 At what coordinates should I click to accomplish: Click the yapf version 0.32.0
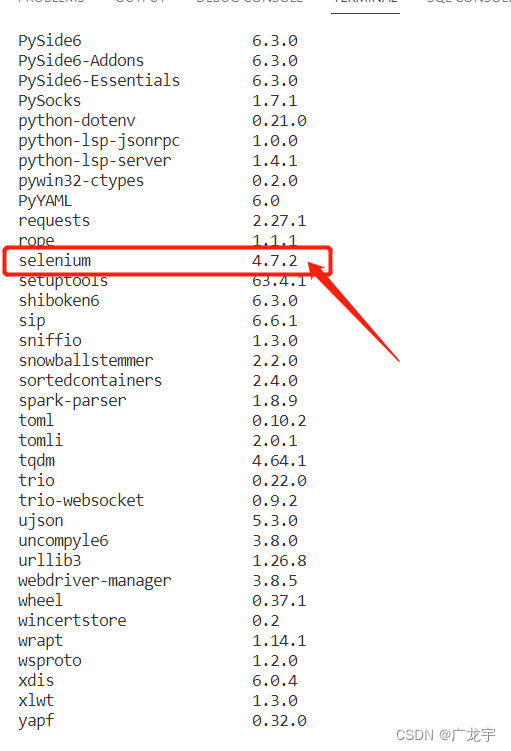point(279,721)
